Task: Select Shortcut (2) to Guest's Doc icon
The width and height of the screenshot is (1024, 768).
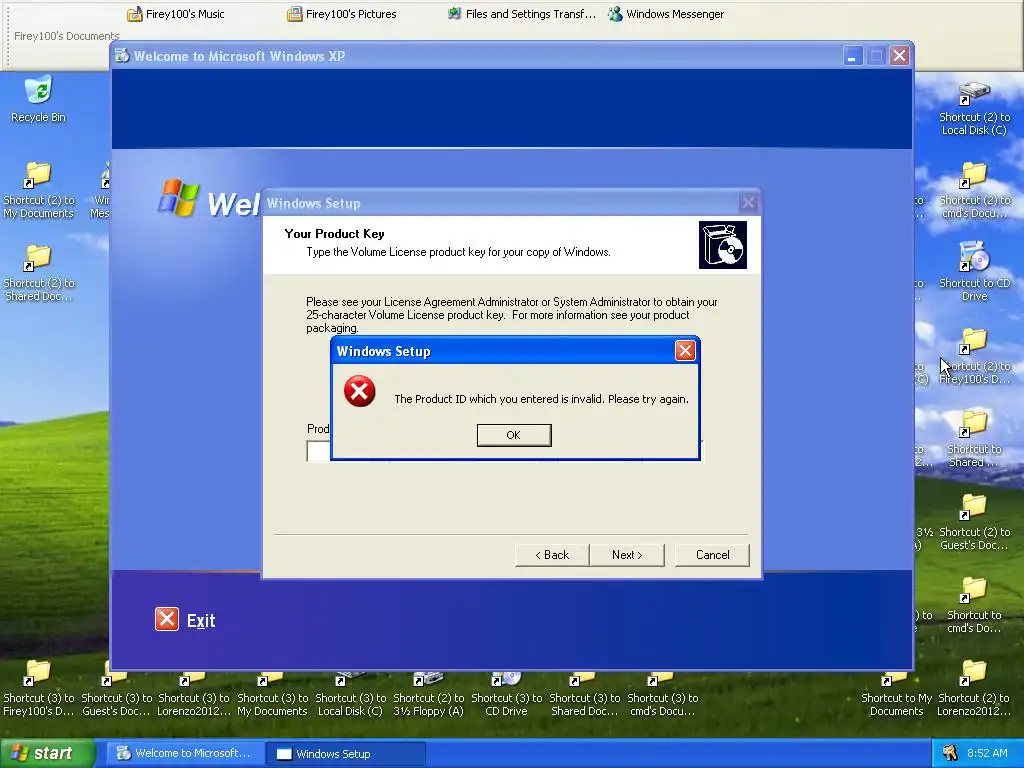Action: point(974,522)
